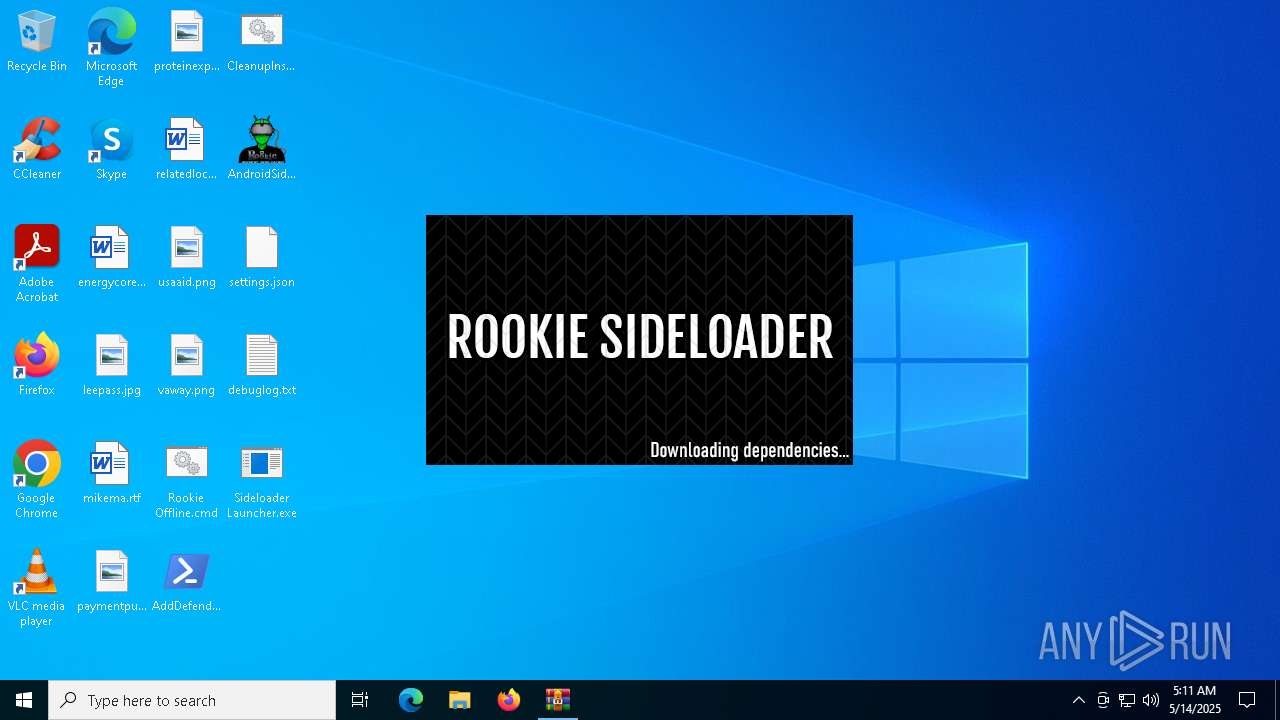The width and height of the screenshot is (1280, 720).
Task: Open the Windows Start menu
Action: coord(24,700)
